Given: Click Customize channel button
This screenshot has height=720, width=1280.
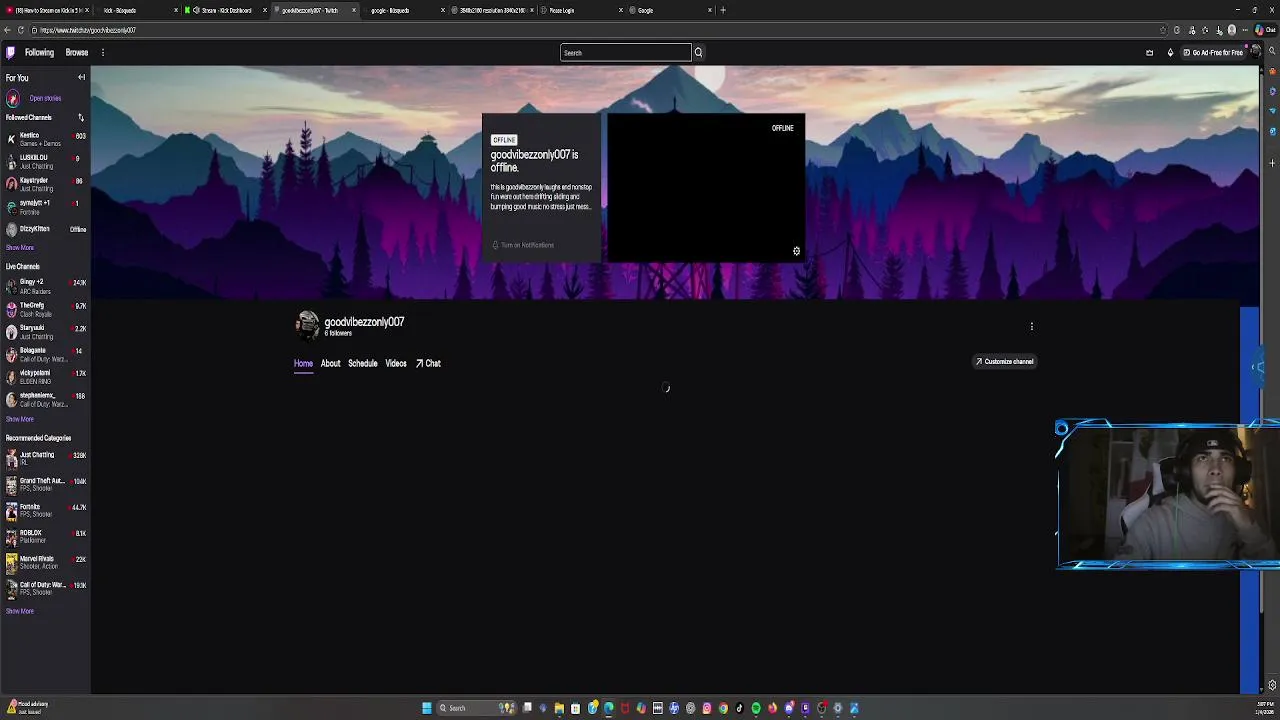Looking at the screenshot, I should point(1005,361).
